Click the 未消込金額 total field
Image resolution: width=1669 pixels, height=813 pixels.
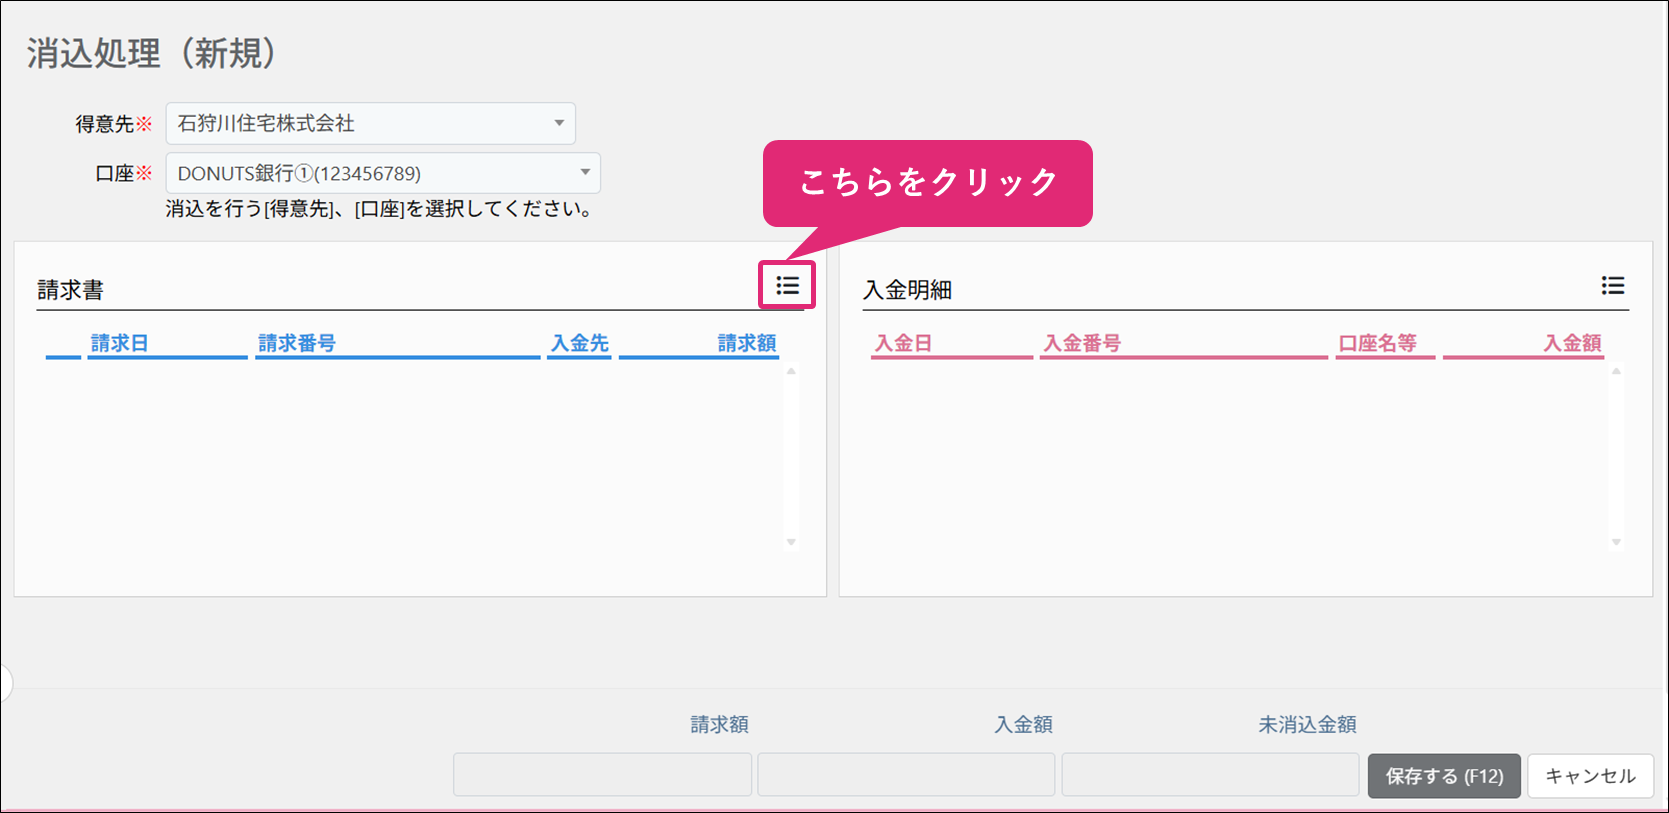pos(1210,775)
